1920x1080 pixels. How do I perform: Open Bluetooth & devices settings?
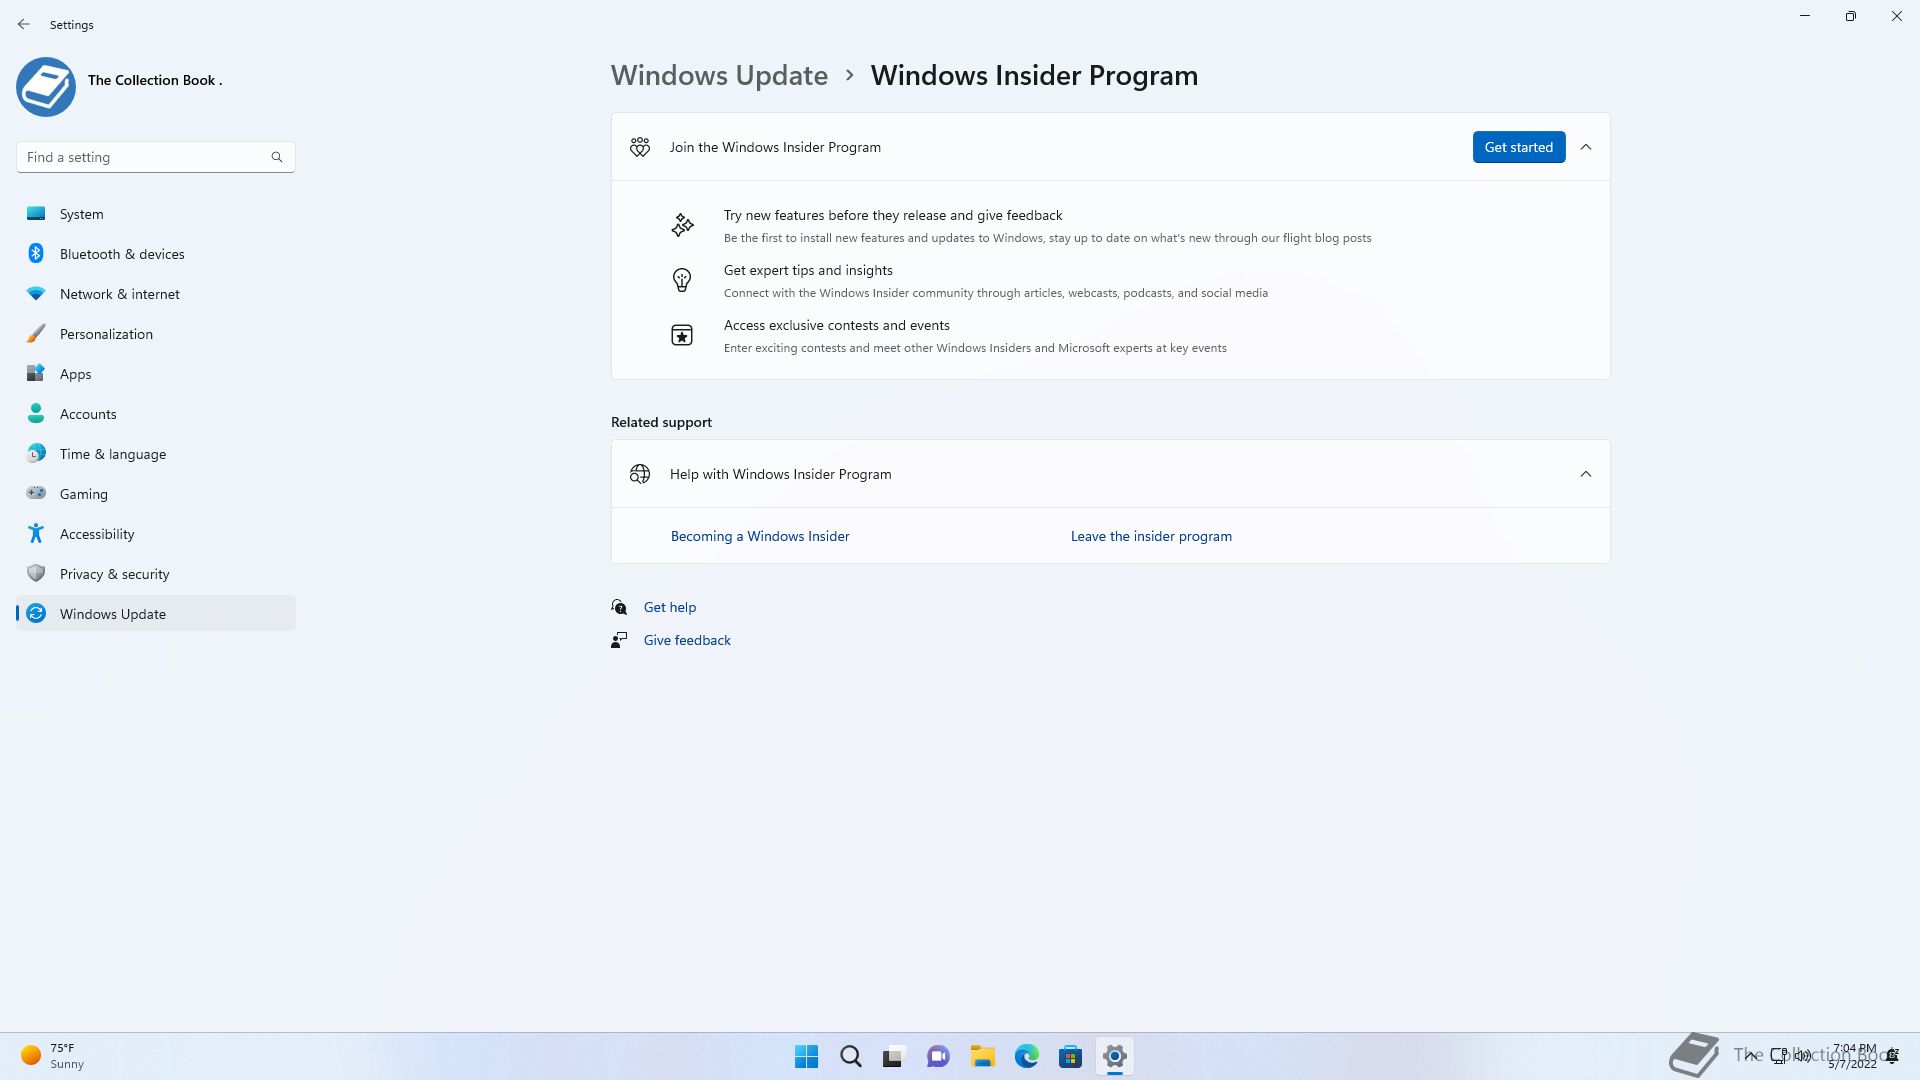click(x=156, y=254)
